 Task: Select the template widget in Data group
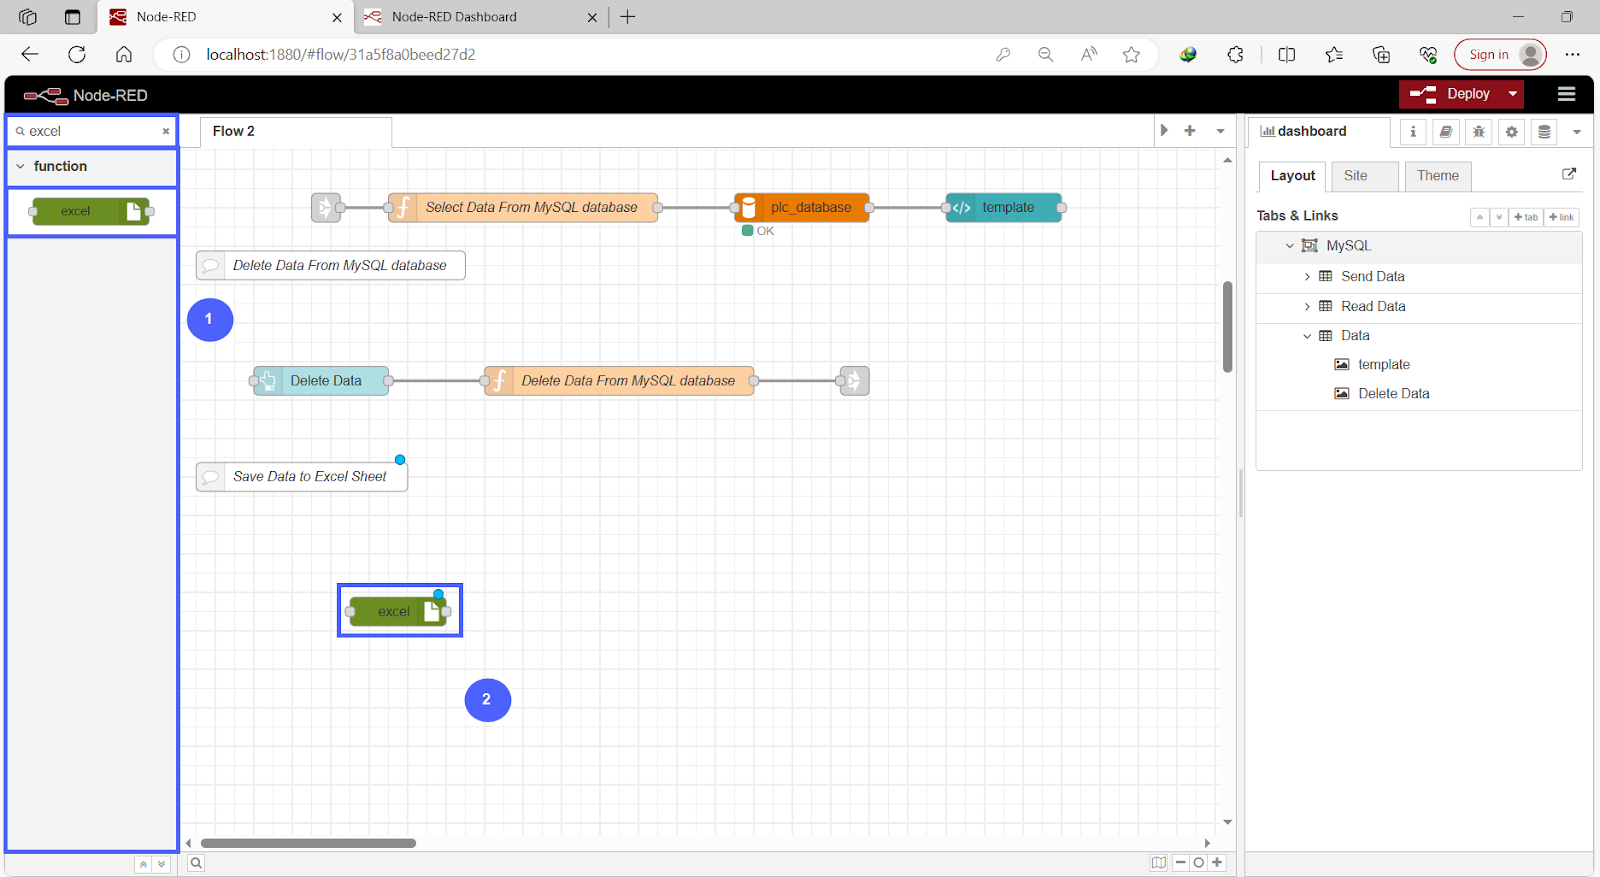pyautogui.click(x=1383, y=365)
